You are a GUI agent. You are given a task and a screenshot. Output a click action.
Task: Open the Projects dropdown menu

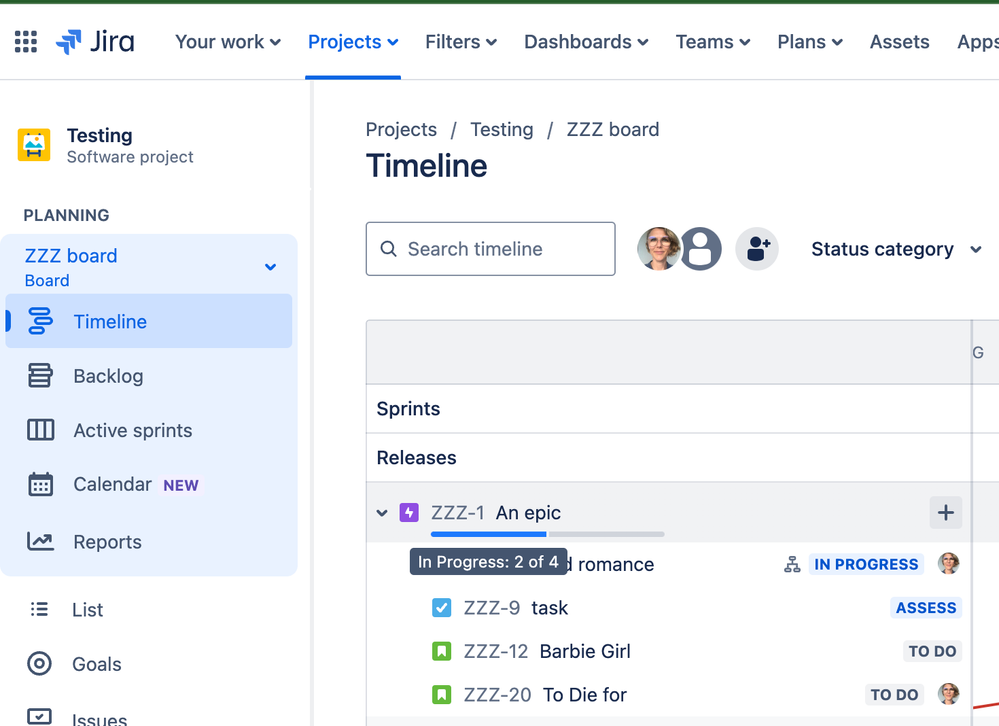pyautogui.click(x=353, y=42)
